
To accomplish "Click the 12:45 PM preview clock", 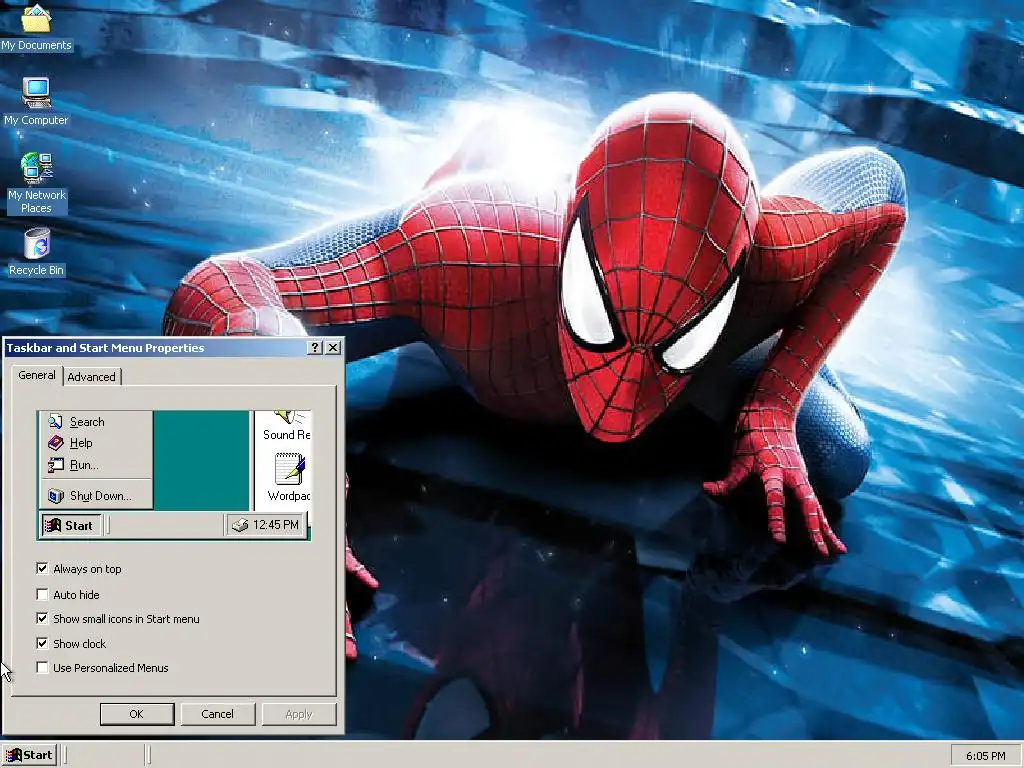I will pos(276,525).
